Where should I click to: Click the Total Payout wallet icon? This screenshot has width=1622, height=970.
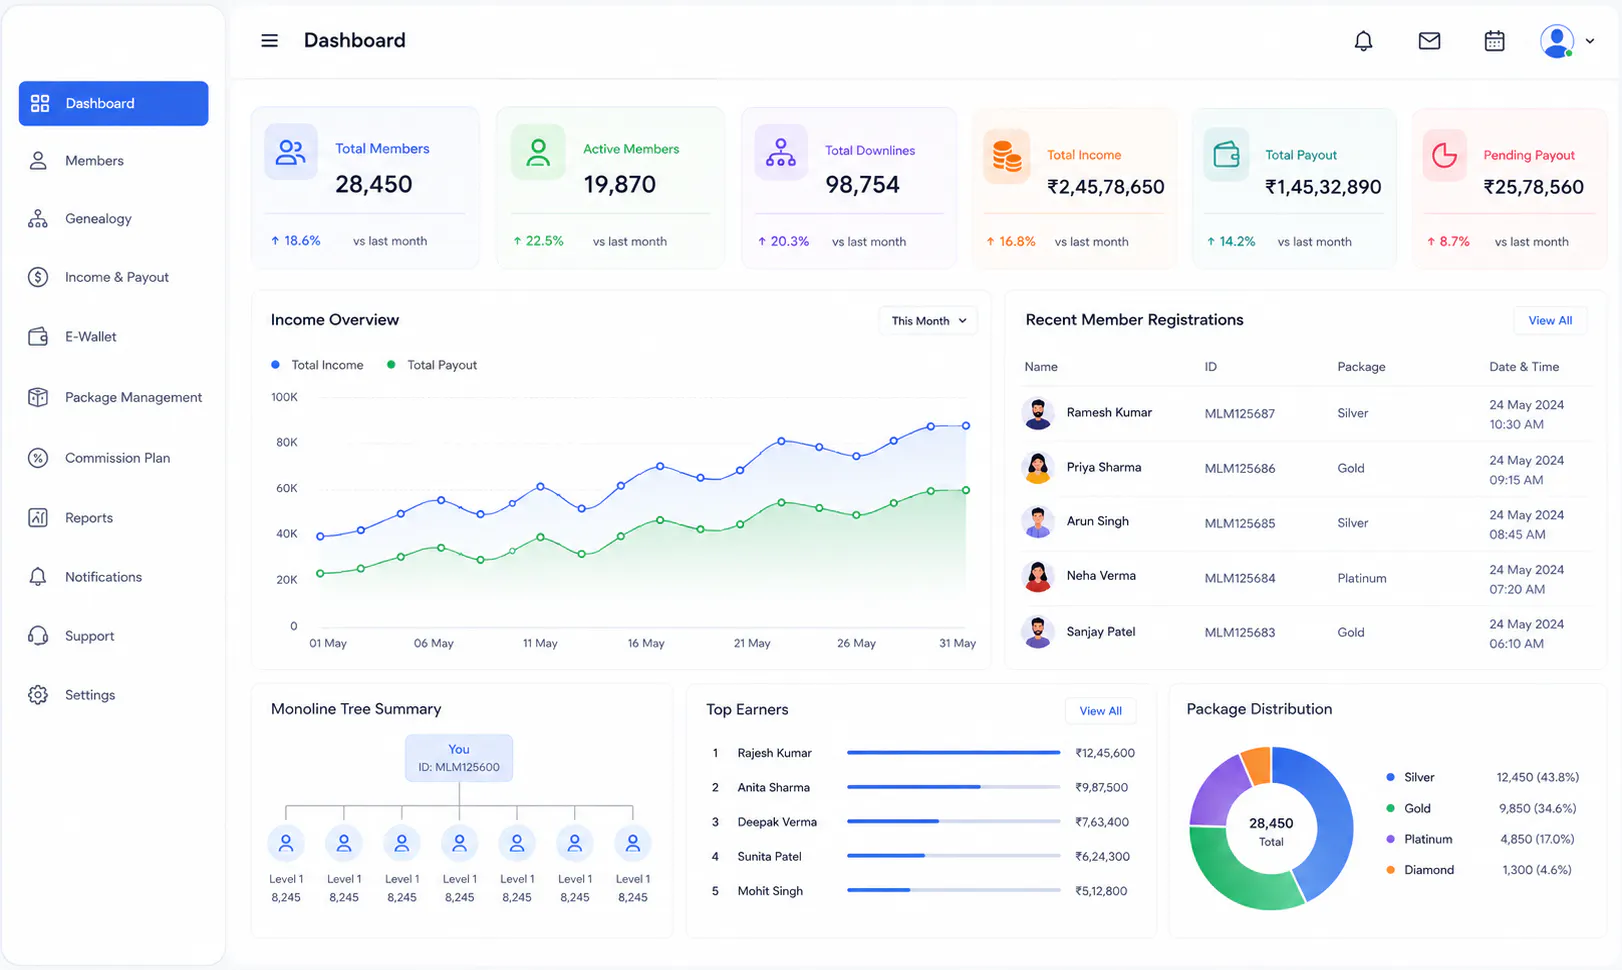(1226, 155)
